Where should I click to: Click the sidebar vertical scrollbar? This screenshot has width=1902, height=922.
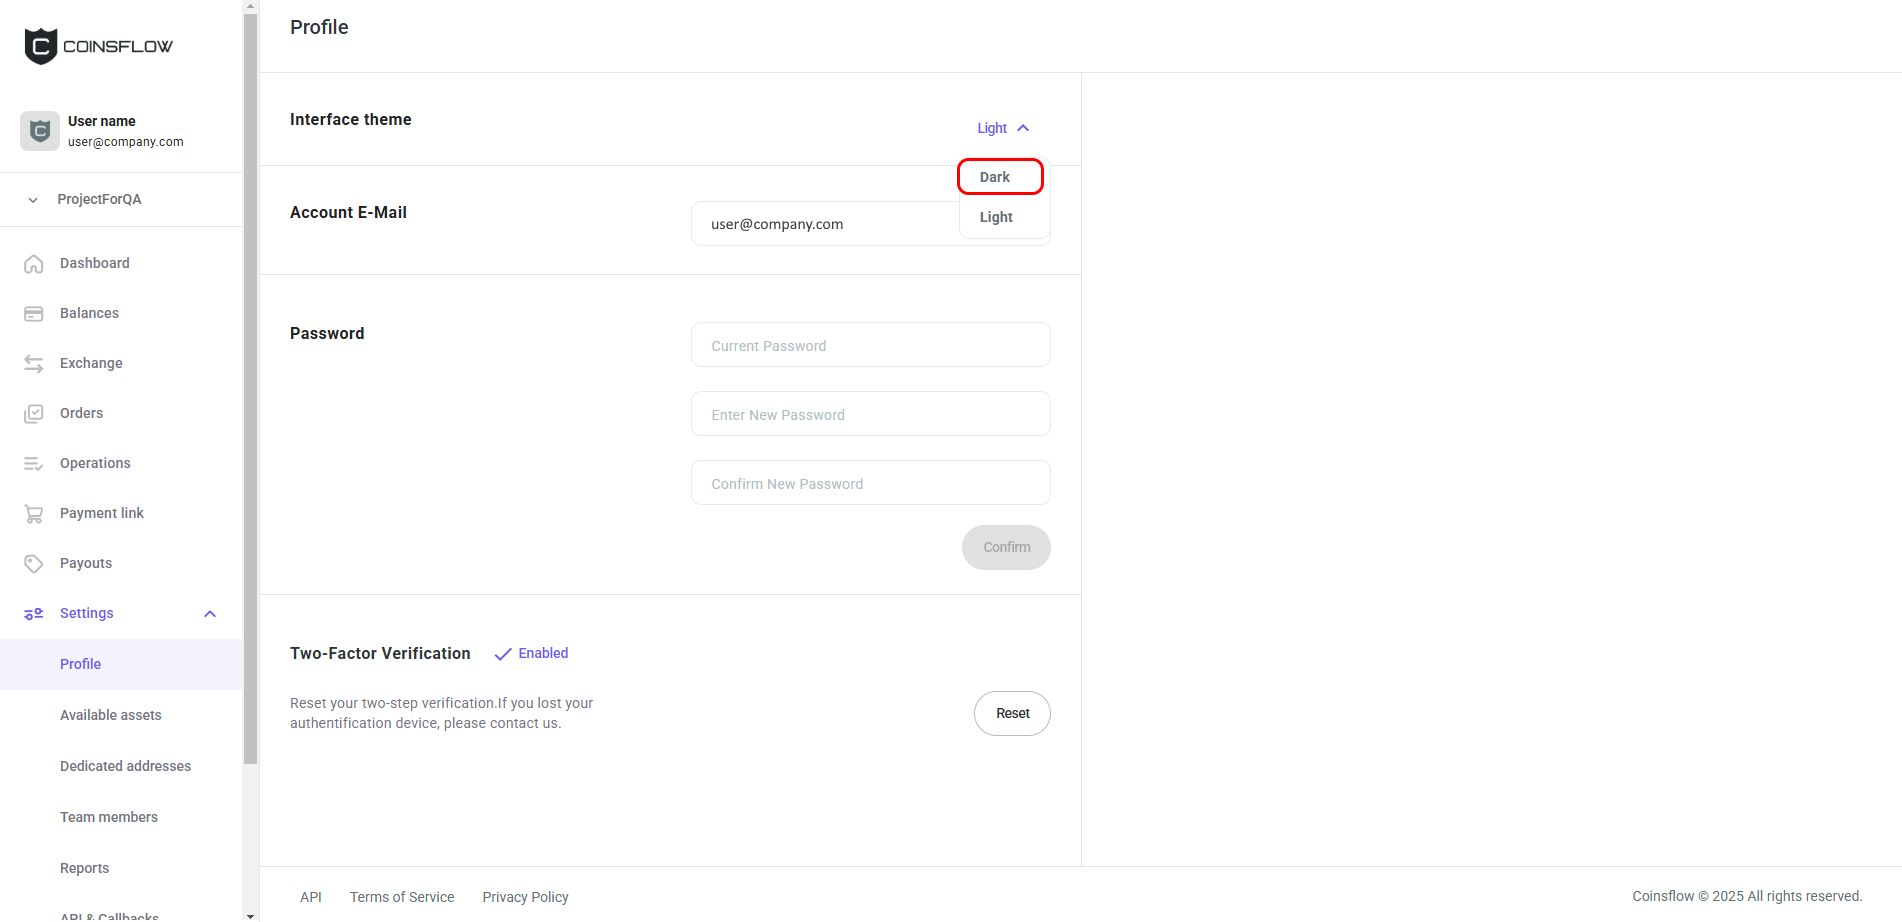click(x=250, y=400)
